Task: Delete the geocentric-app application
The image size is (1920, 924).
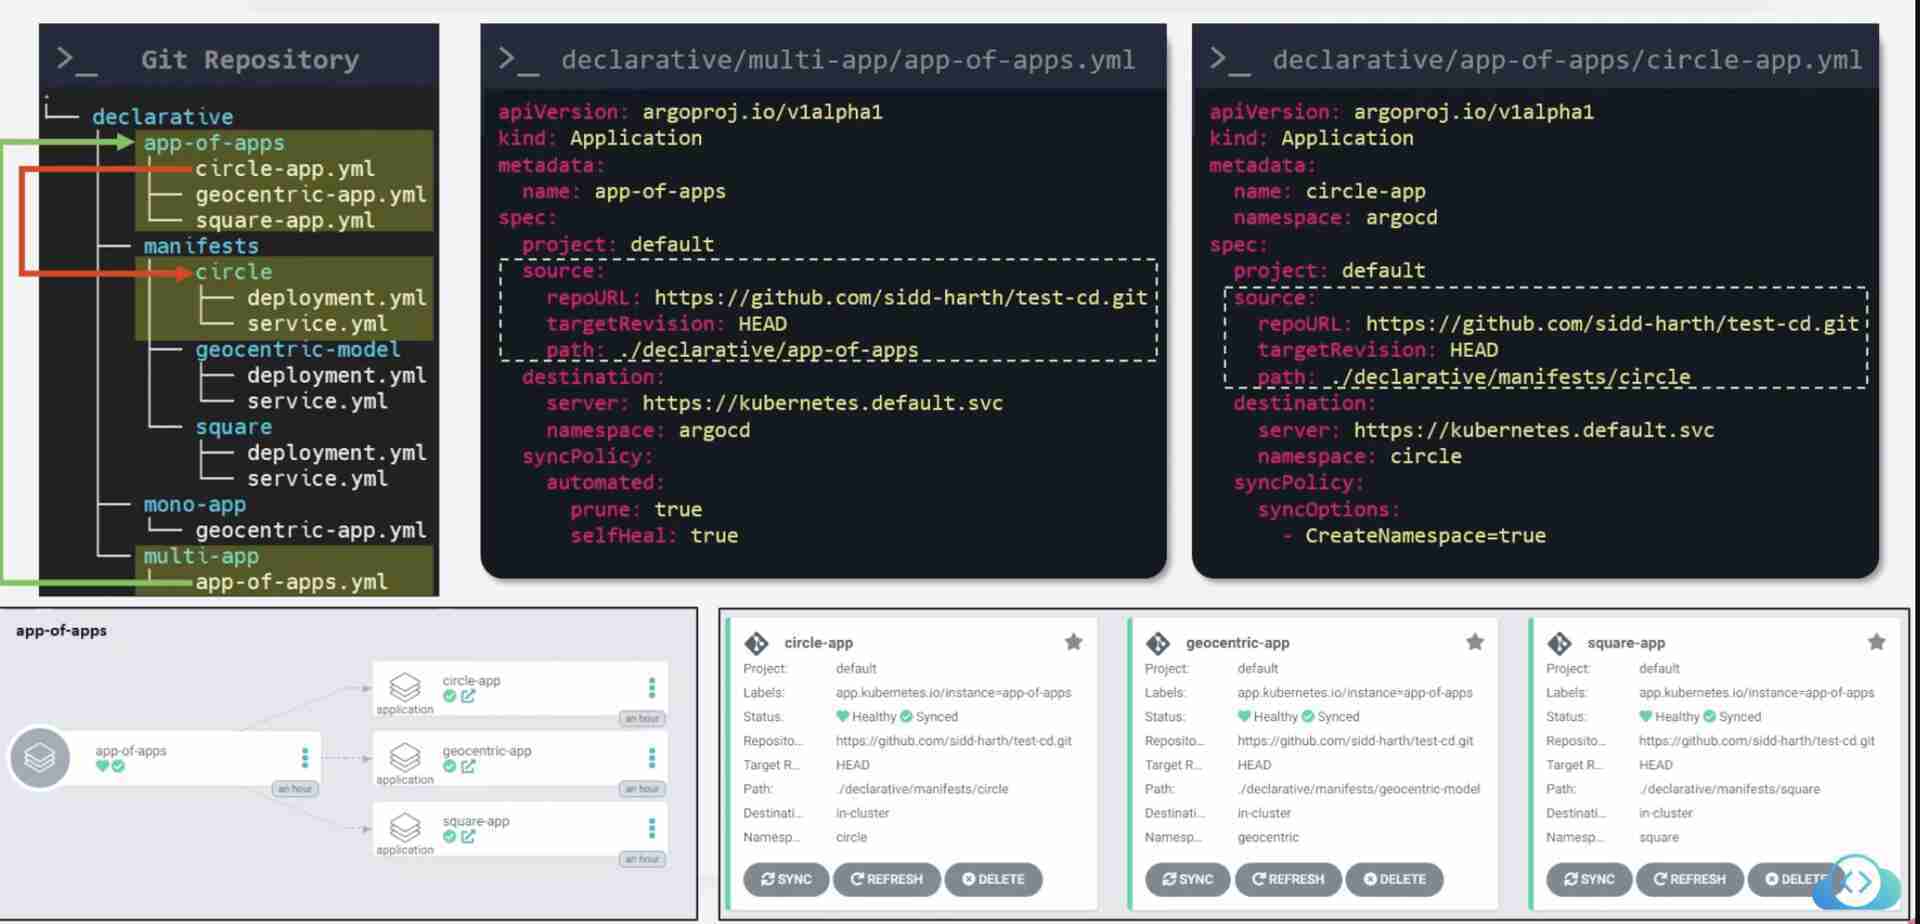Action: coord(1395,879)
